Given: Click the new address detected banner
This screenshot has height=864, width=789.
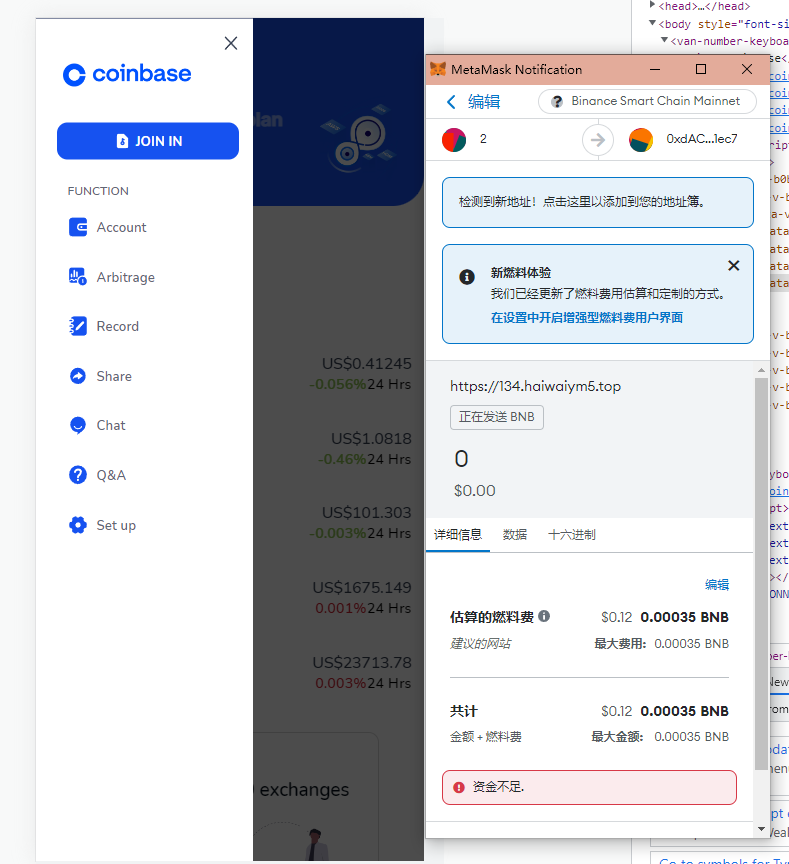Looking at the screenshot, I should coord(597,202).
